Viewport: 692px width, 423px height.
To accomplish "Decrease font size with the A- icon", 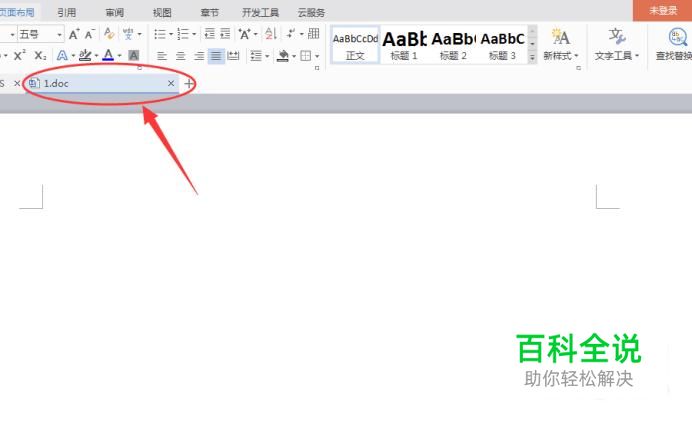I will pyautogui.click(x=90, y=34).
